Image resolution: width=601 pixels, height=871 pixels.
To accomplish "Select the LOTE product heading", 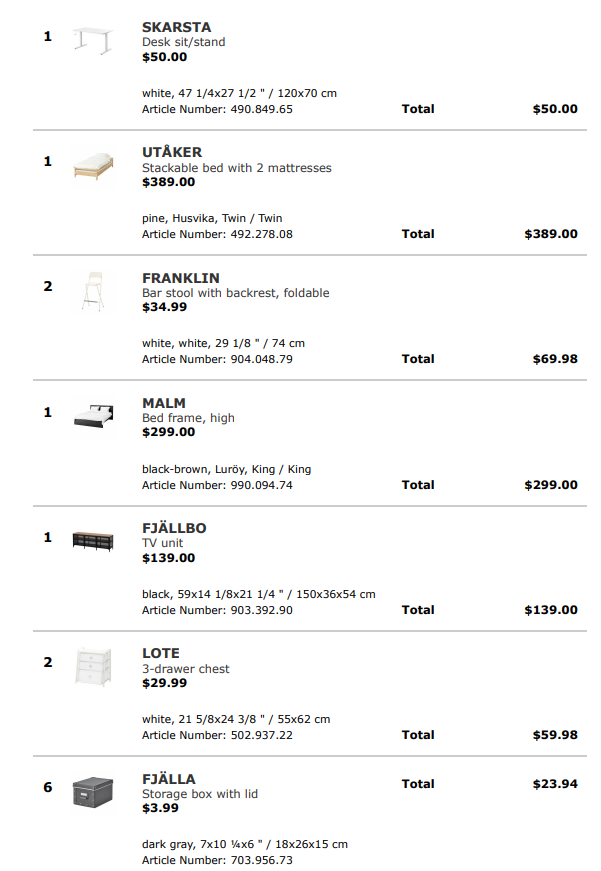I will click(x=161, y=653).
